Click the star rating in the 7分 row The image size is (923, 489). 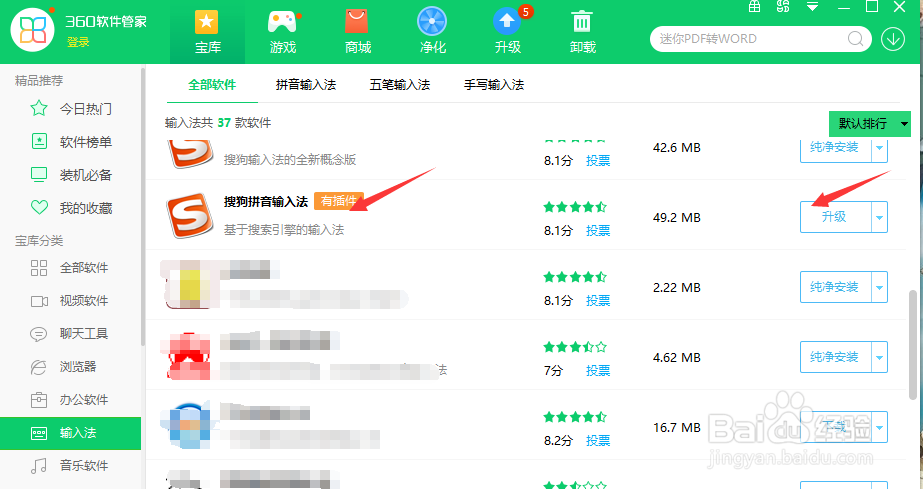[575, 347]
